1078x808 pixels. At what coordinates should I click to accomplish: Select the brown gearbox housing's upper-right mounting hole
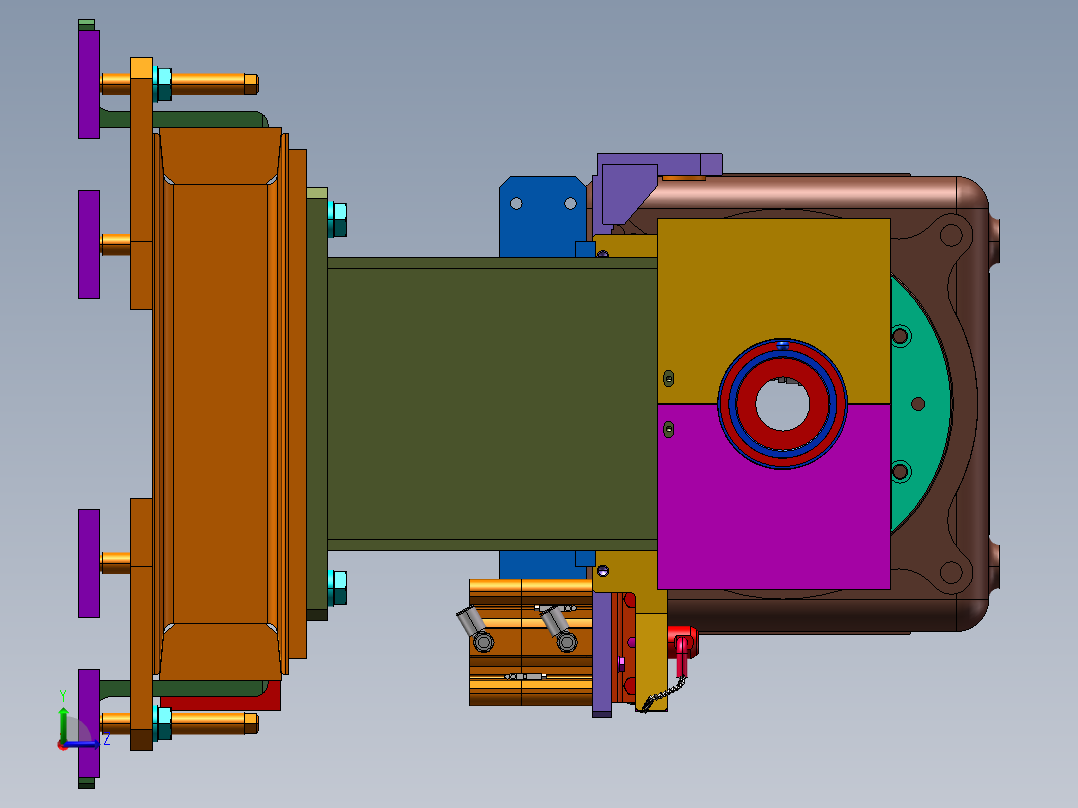pyautogui.click(x=951, y=234)
